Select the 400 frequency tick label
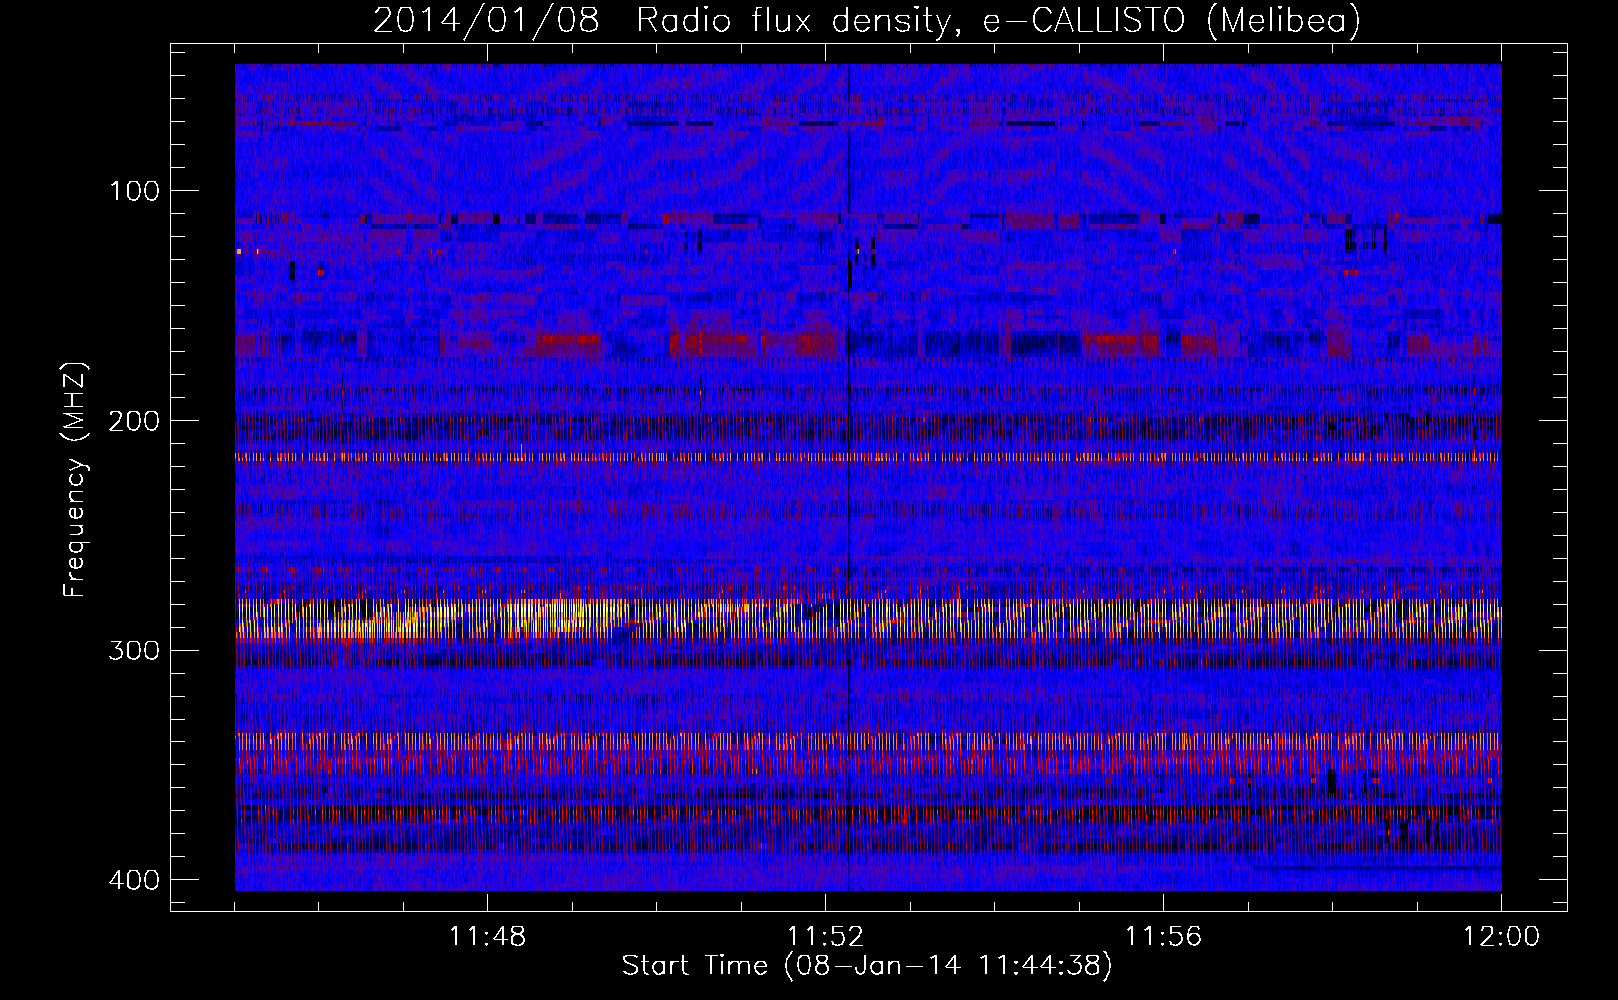Screen dimensions: 1618x1000 (133, 880)
